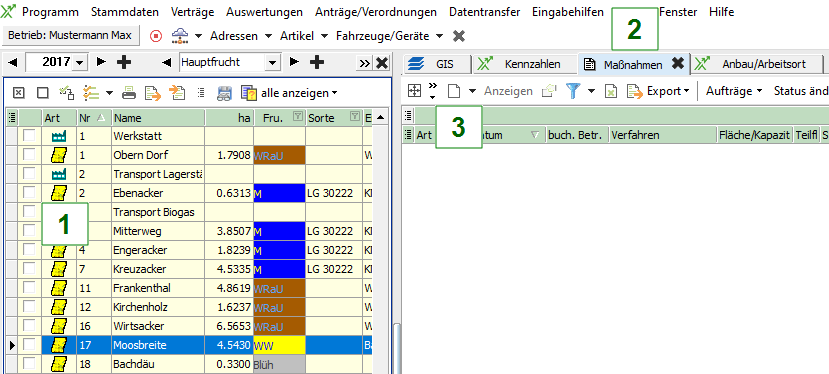Image resolution: width=829 pixels, height=374 pixels.
Task: Click import document icon with incoming arrow
Action: click(x=177, y=93)
